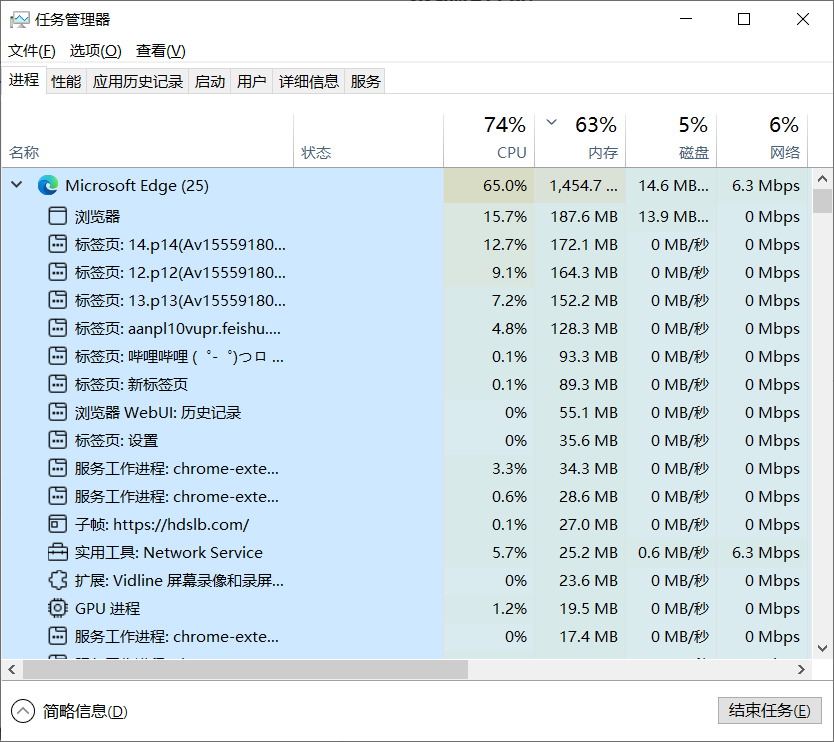Click the Microsoft Edge process icon
The image size is (834, 742).
[48, 185]
